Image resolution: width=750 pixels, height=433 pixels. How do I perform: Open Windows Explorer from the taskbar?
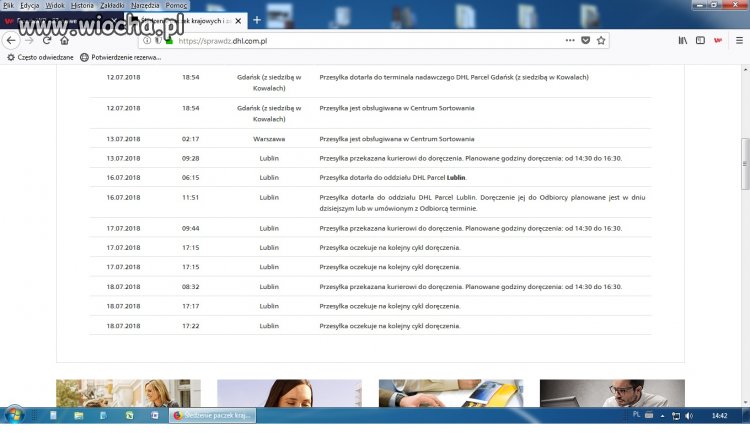click(x=78, y=415)
